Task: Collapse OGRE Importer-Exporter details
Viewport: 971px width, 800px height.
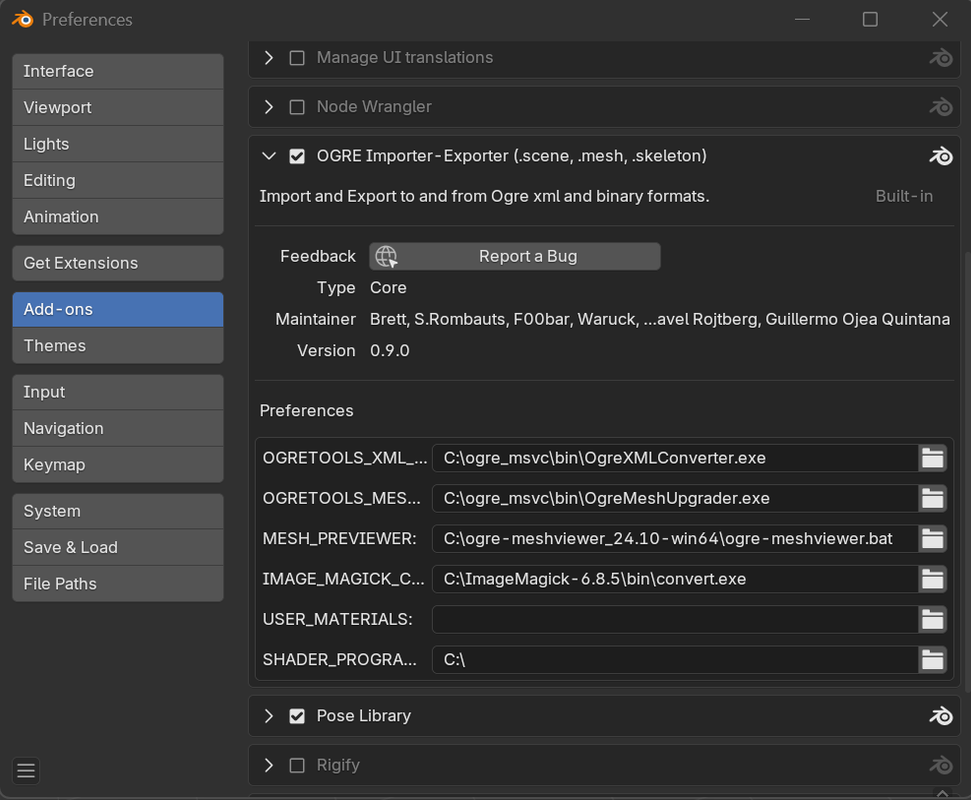Action: [269, 156]
